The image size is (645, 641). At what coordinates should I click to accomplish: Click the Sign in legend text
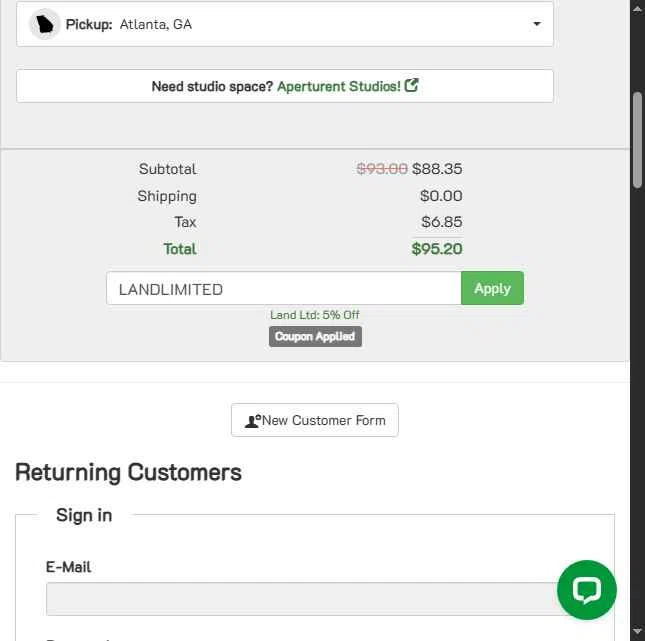coord(84,515)
